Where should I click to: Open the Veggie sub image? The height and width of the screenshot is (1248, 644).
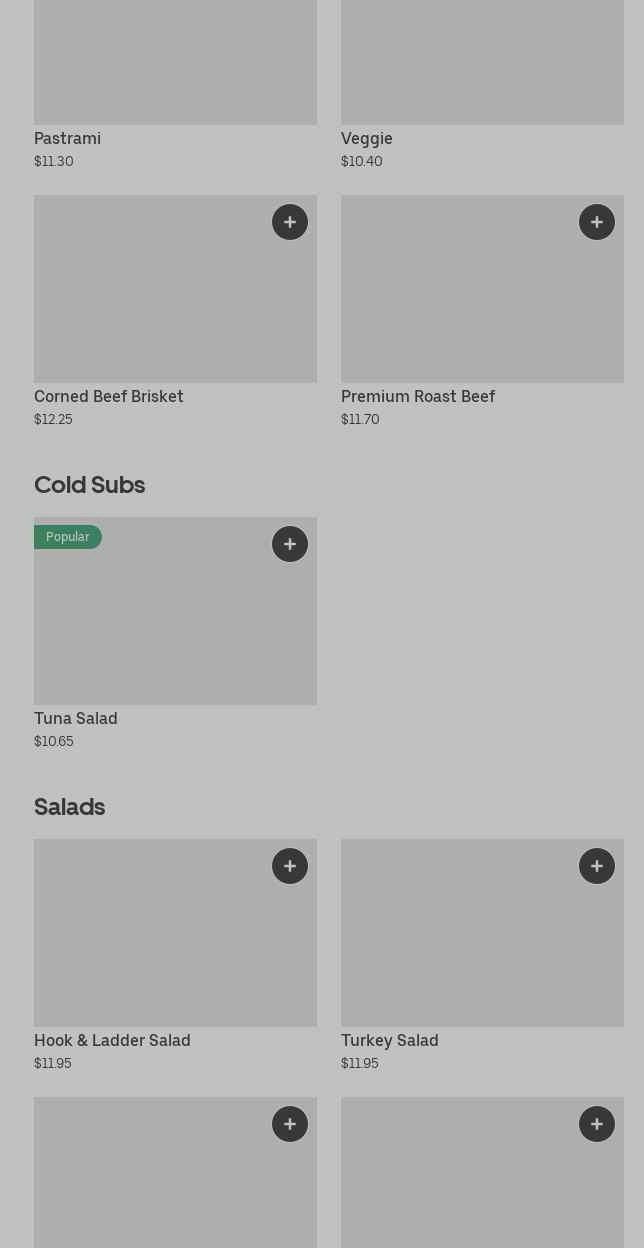tap(482, 62)
